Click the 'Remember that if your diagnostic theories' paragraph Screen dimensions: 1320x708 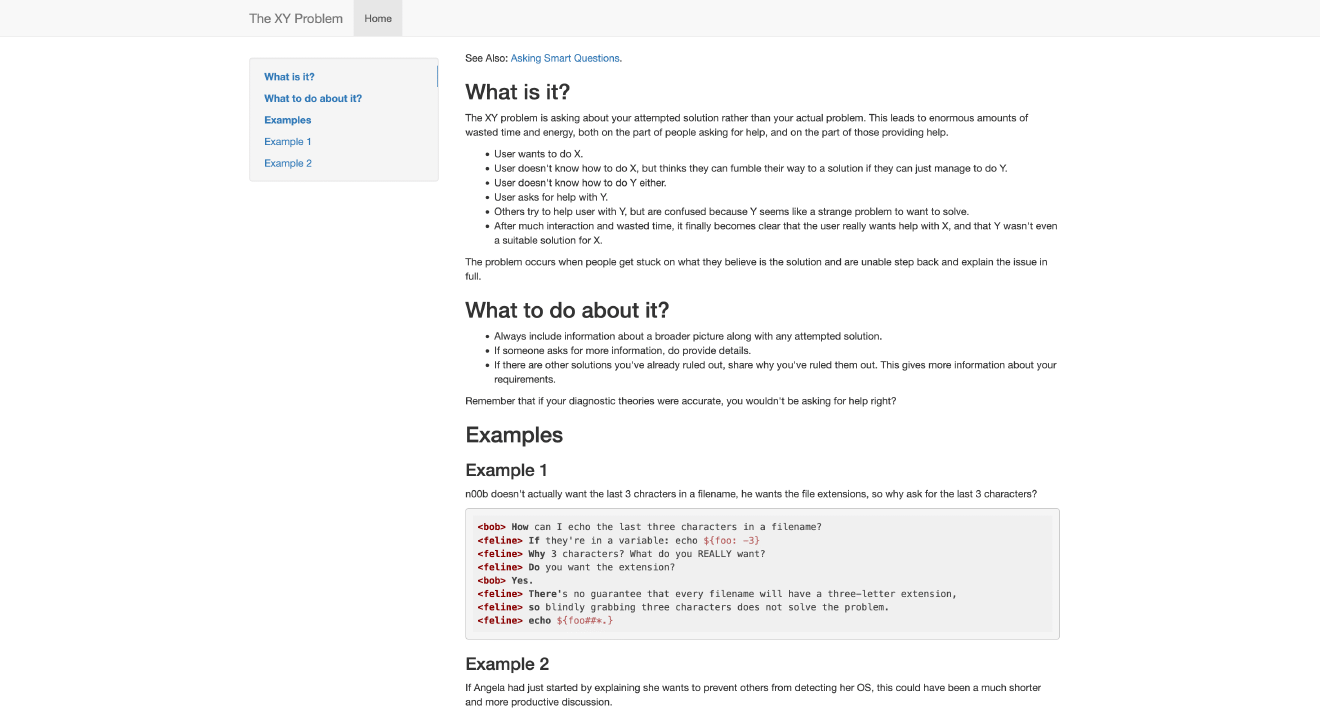pyautogui.click(x=680, y=401)
